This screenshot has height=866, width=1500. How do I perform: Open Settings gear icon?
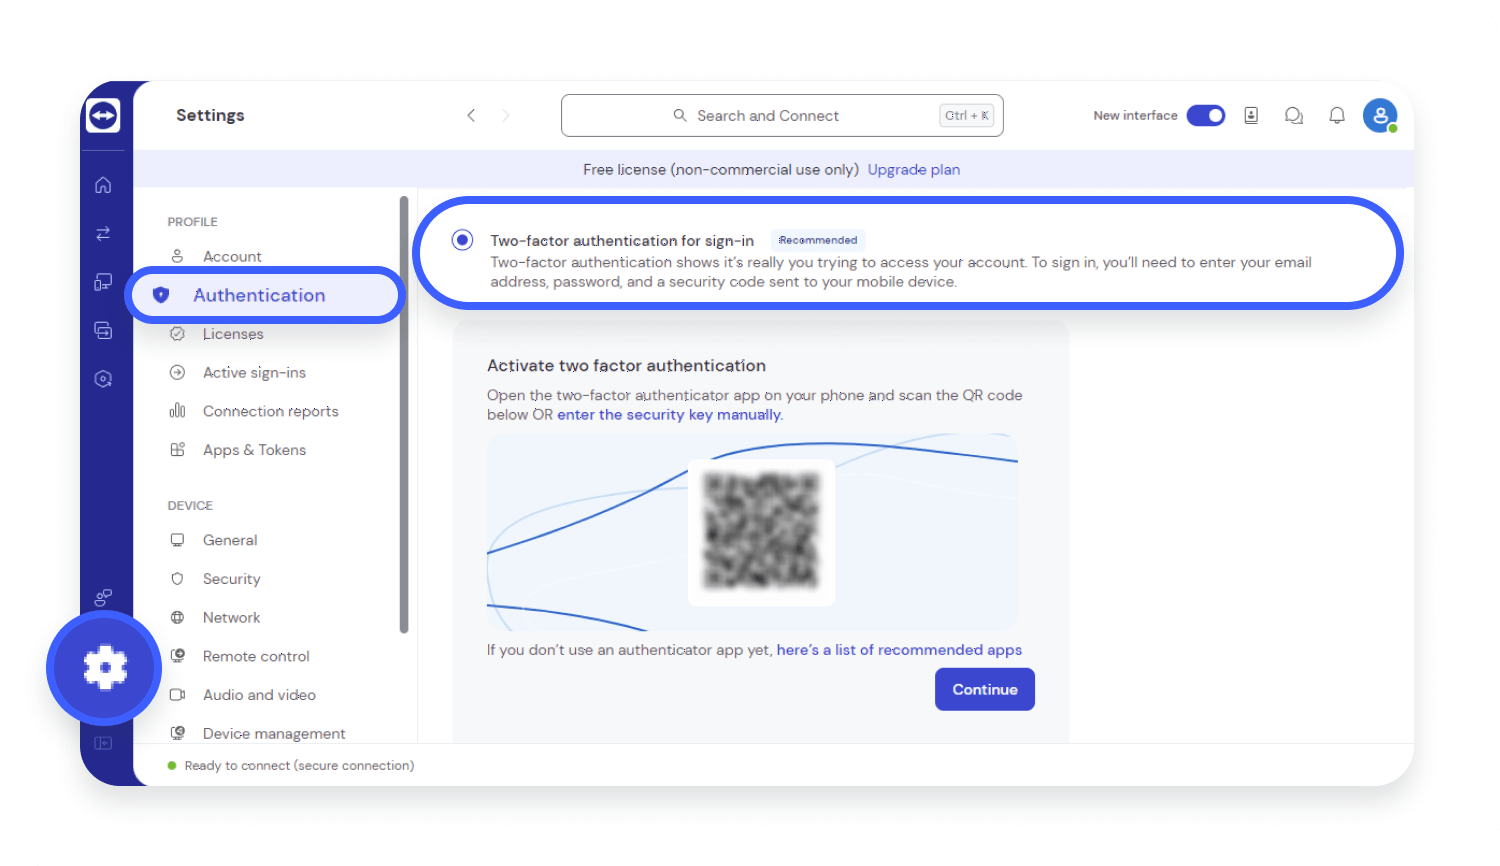click(x=105, y=667)
